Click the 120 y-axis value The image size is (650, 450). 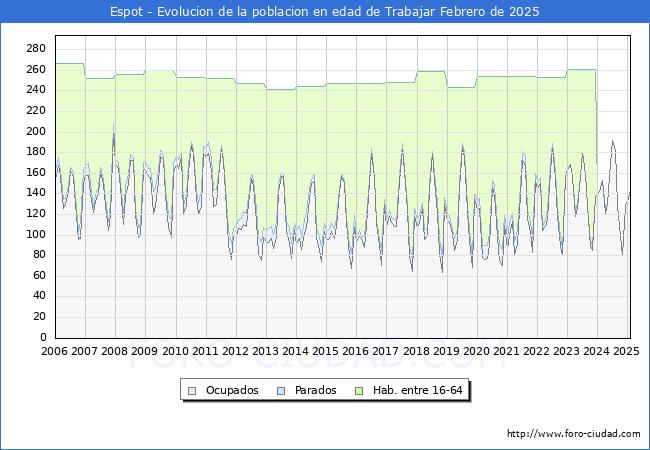[x=36, y=214]
